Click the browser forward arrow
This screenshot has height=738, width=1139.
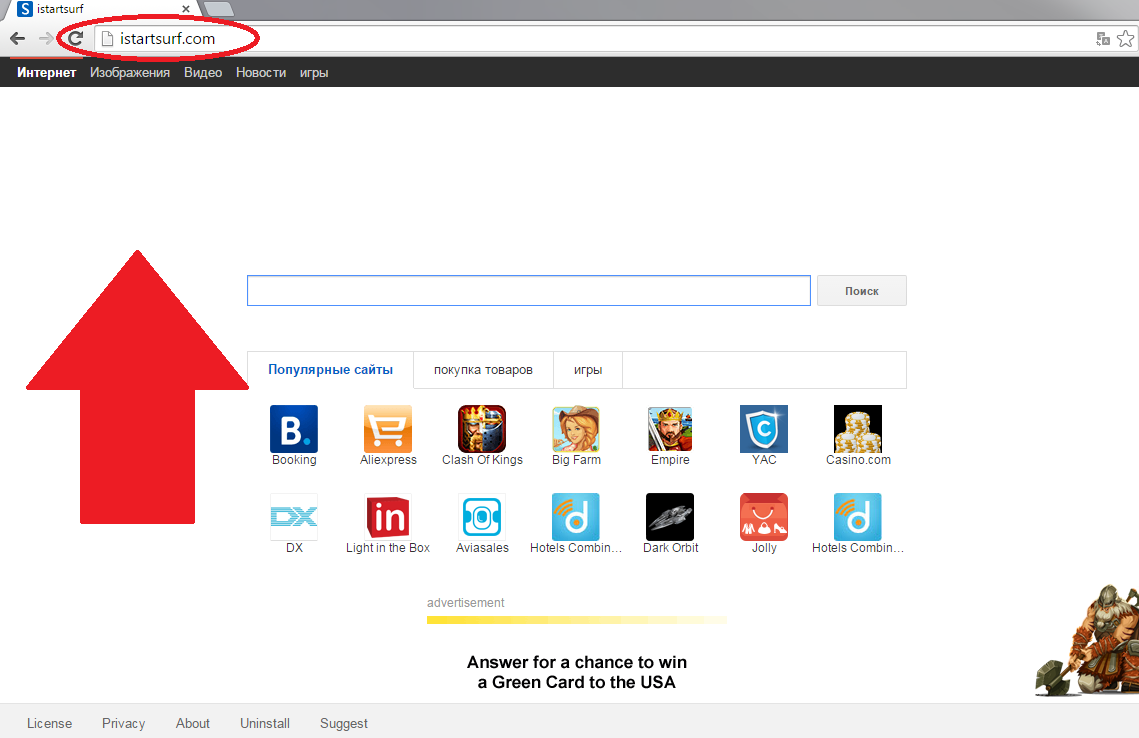(x=46, y=38)
